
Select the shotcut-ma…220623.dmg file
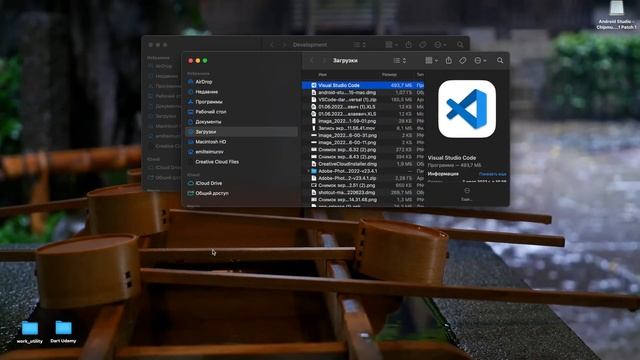363,192
